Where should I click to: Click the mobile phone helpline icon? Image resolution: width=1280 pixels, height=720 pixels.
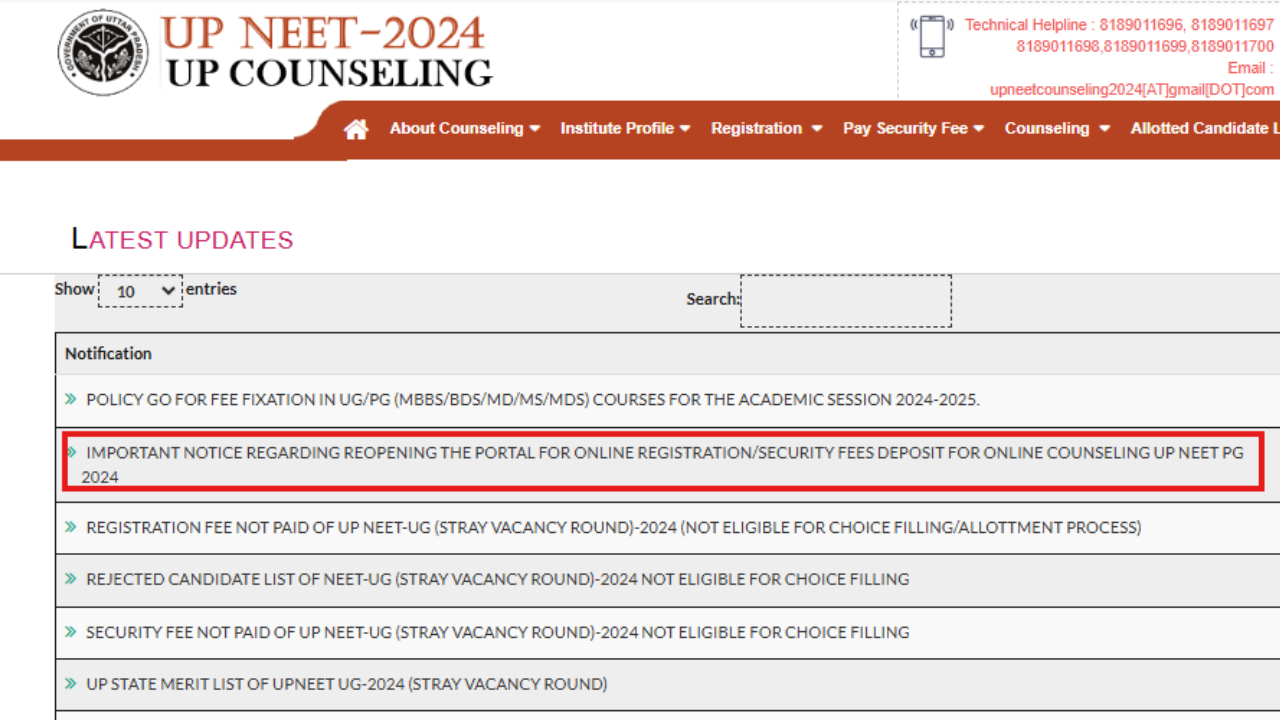[931, 36]
